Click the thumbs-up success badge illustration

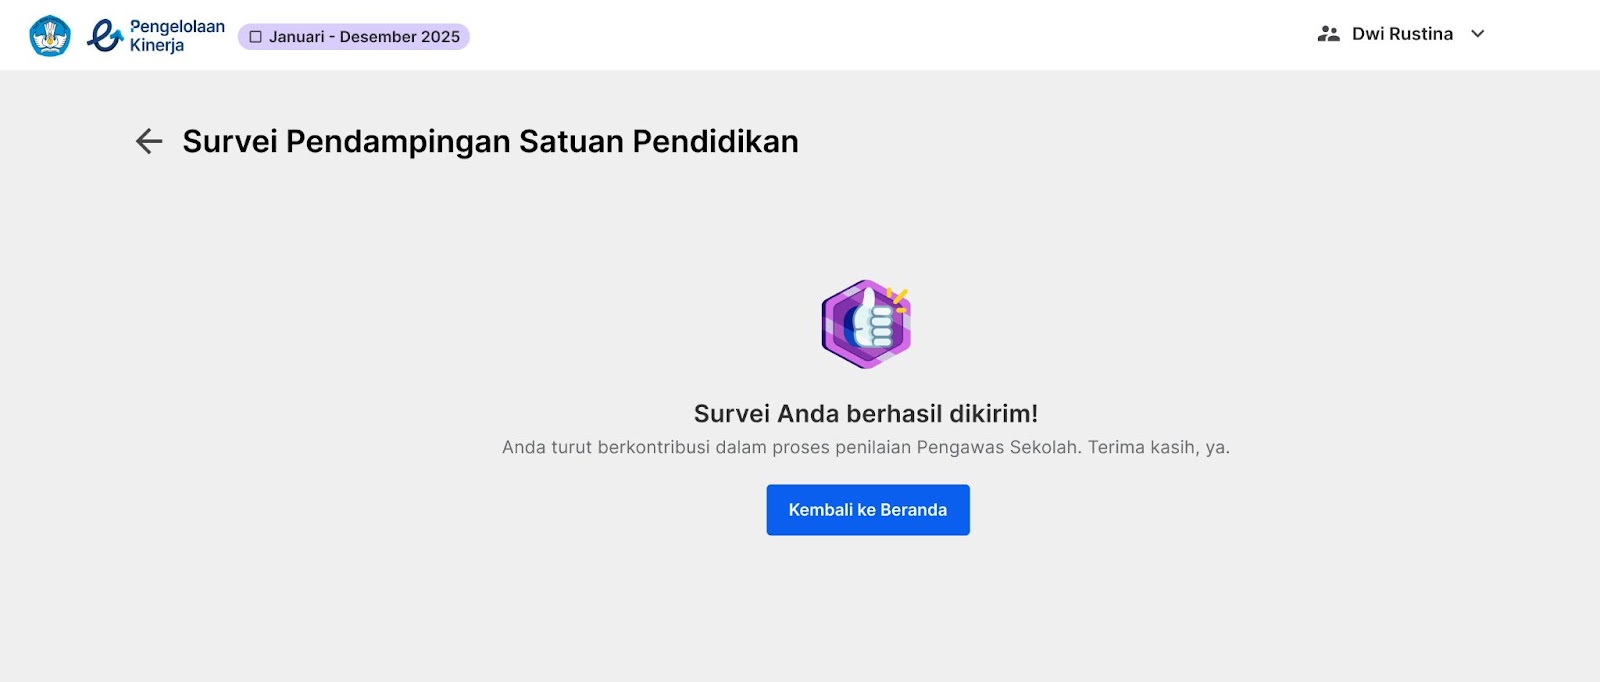coord(866,324)
